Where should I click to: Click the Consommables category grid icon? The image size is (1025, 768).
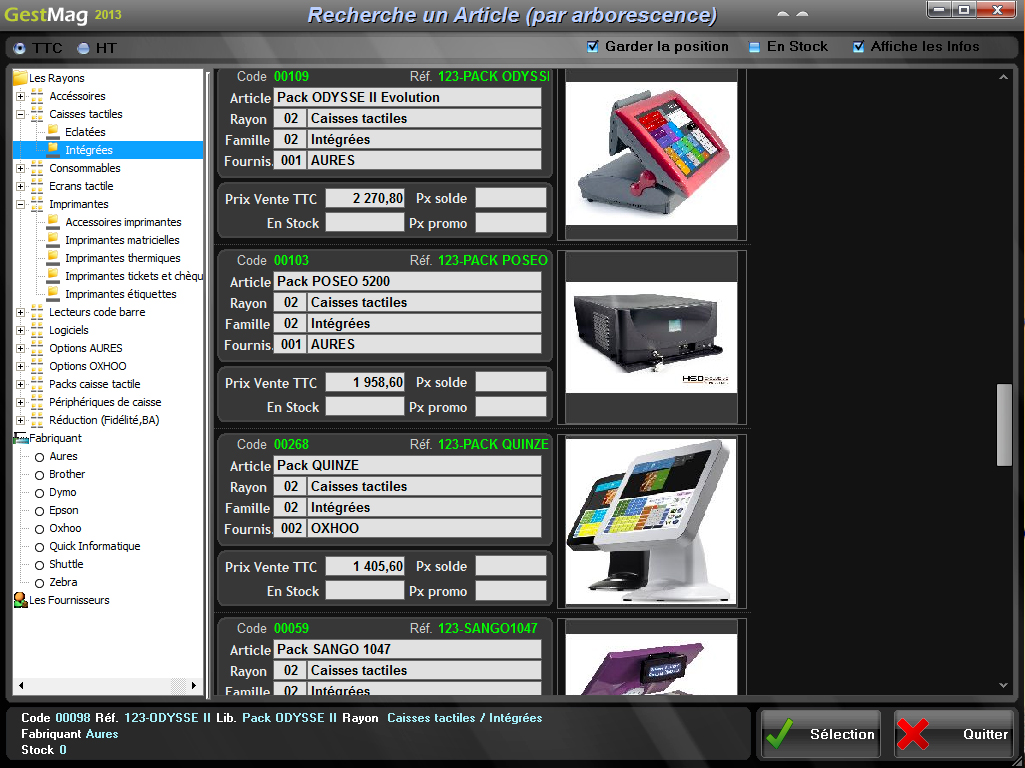(37, 168)
